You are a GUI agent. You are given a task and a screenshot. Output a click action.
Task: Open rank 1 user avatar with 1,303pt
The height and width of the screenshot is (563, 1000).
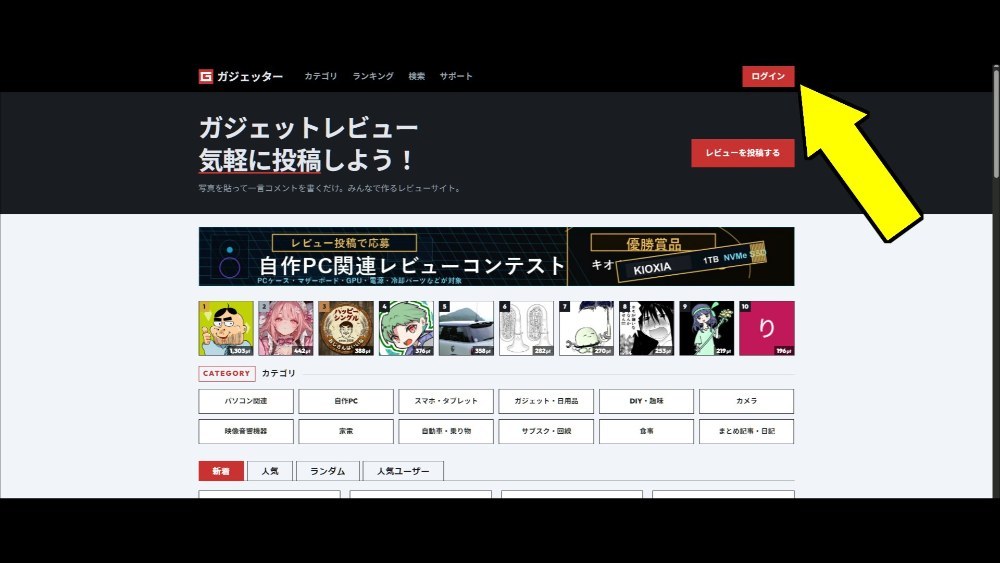tap(226, 328)
